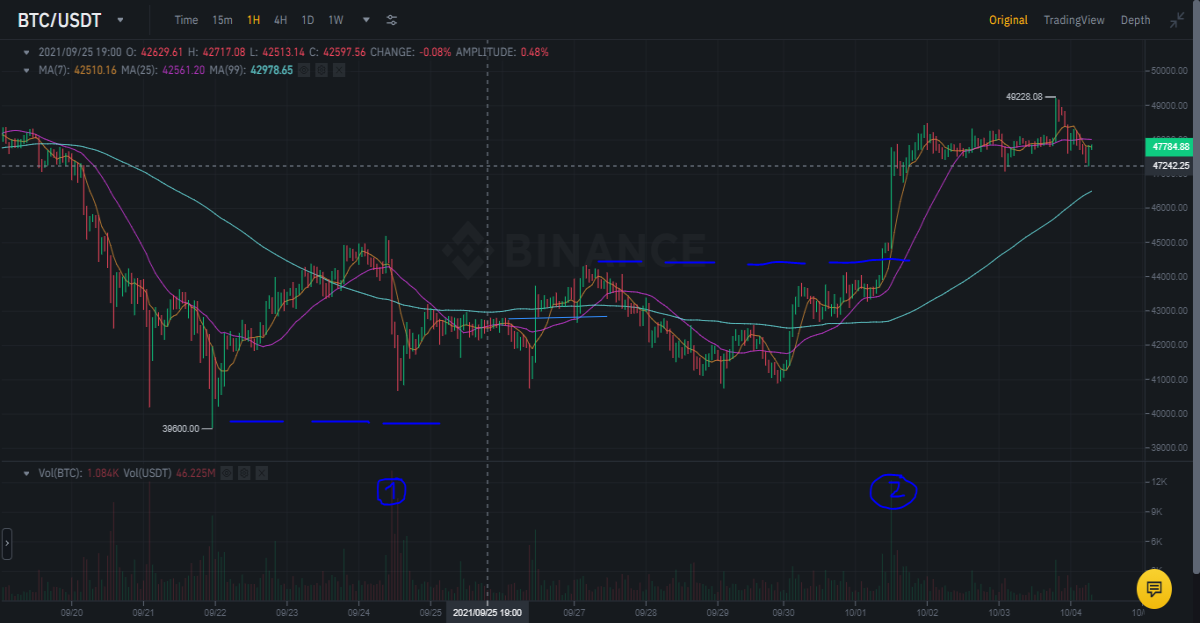The image size is (1200, 623).
Task: Click the Vol(USDT) value 46.225M
Action: pos(195,473)
